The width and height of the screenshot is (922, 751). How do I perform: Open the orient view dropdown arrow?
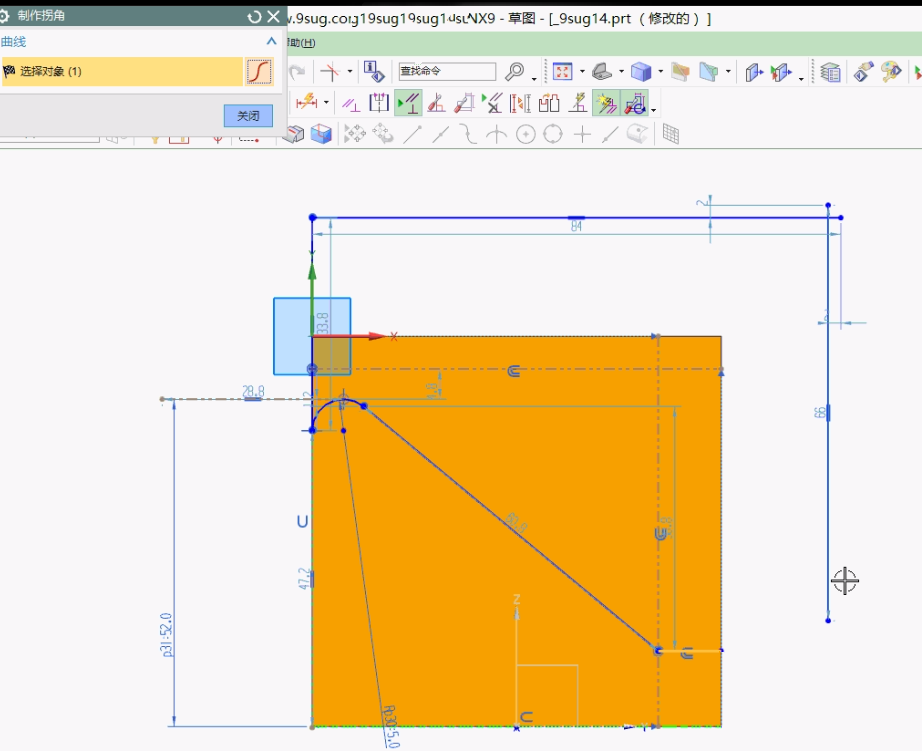622,72
